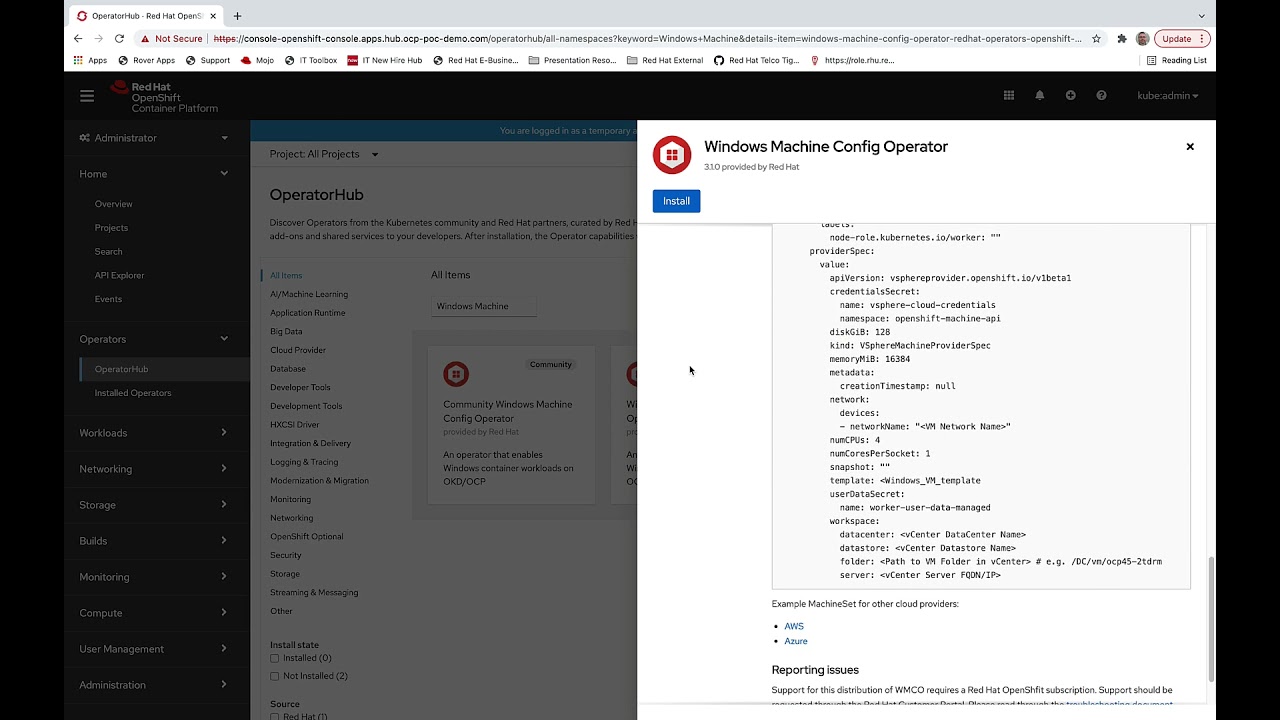Image resolution: width=1280 pixels, height=720 pixels.
Task: Expand the Compute navigation section
Action: pos(157,613)
